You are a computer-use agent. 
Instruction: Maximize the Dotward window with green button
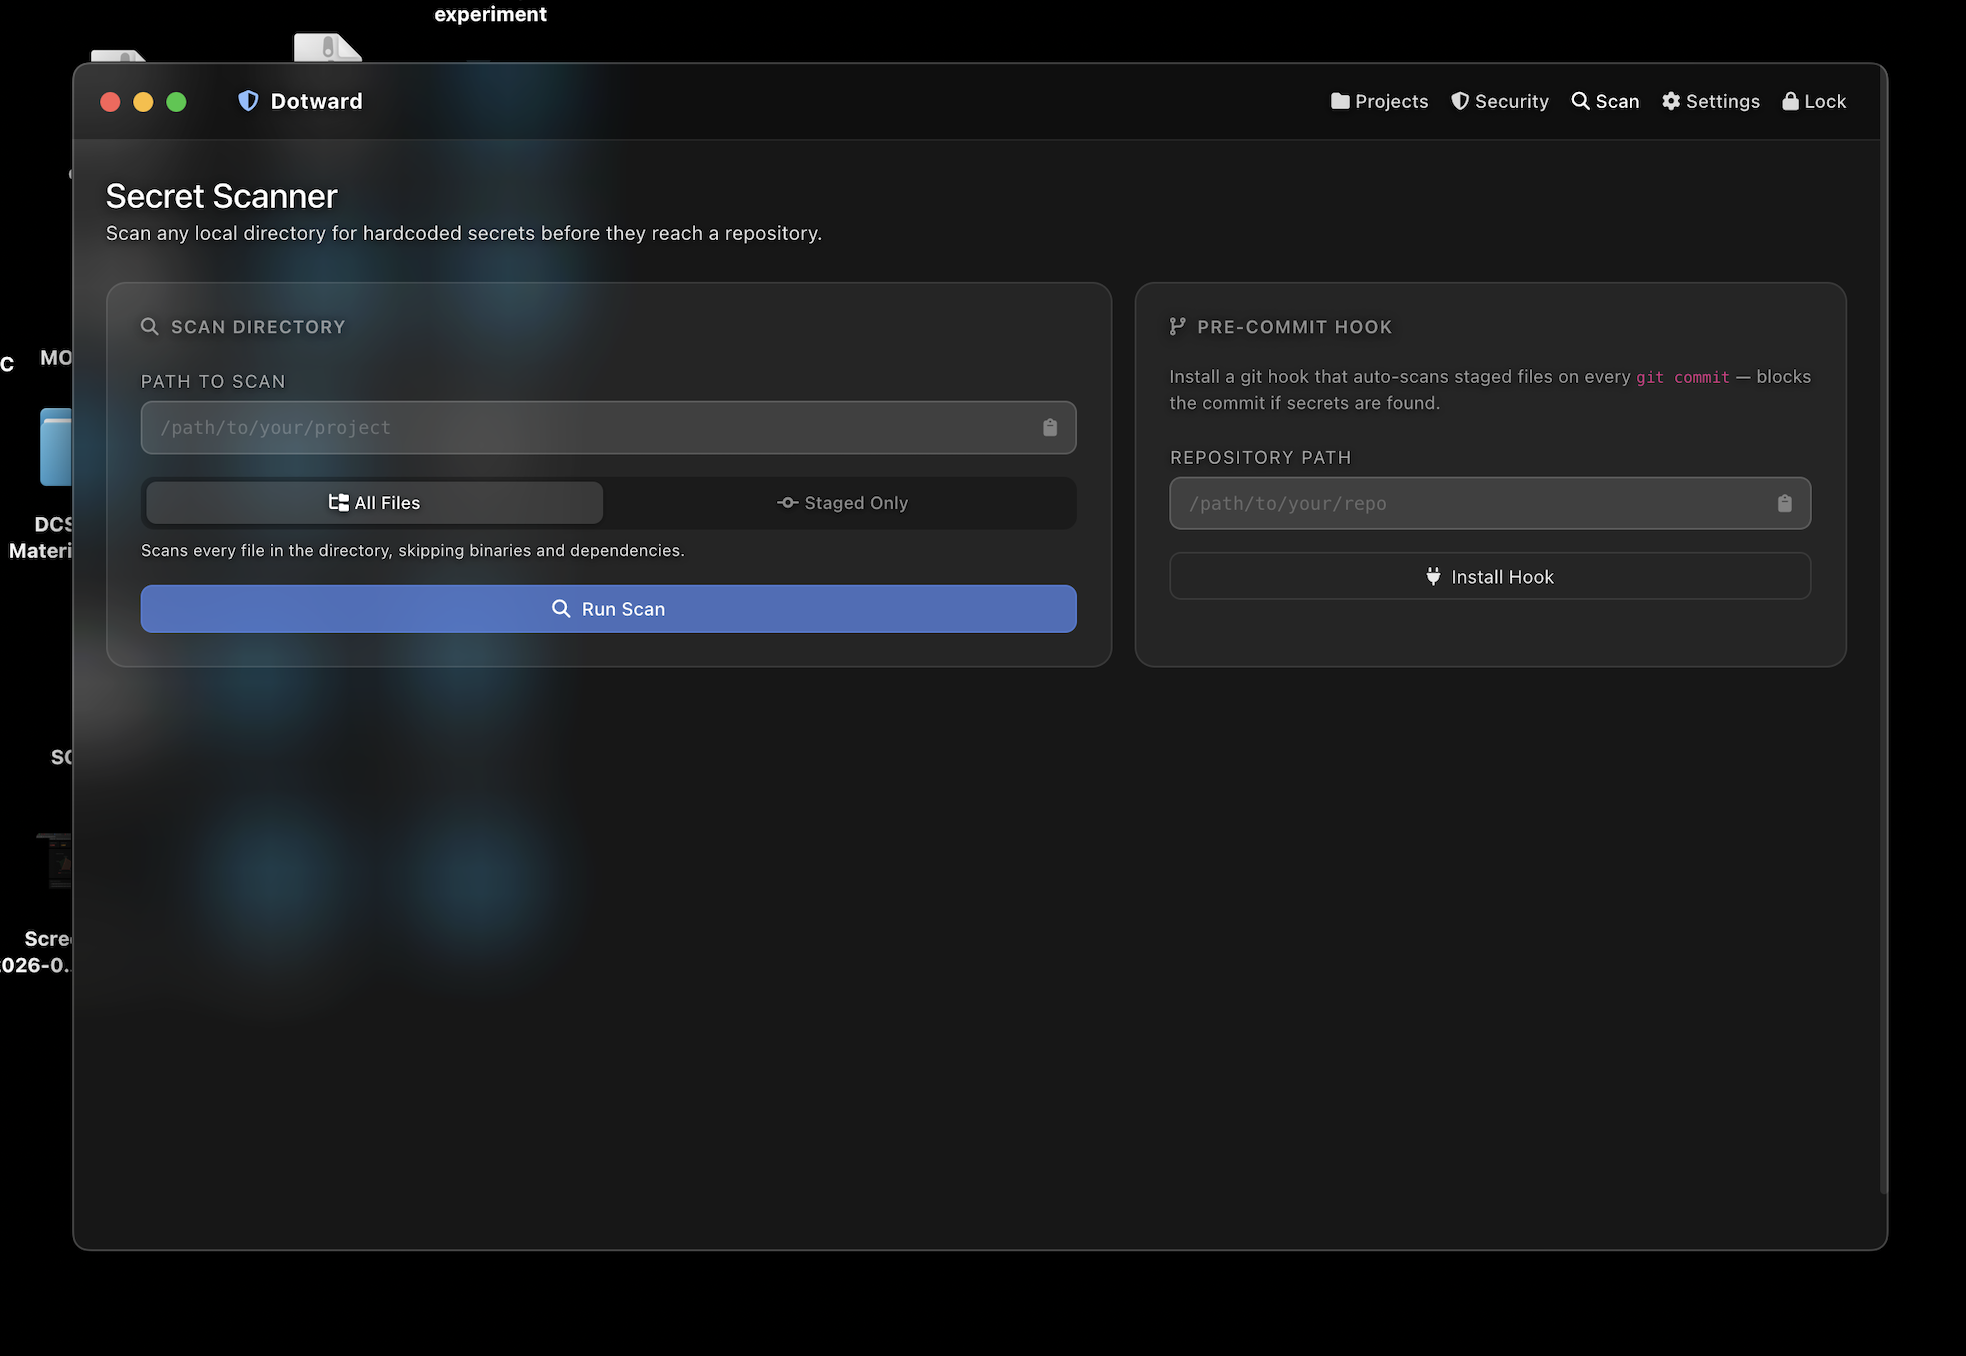coord(176,102)
